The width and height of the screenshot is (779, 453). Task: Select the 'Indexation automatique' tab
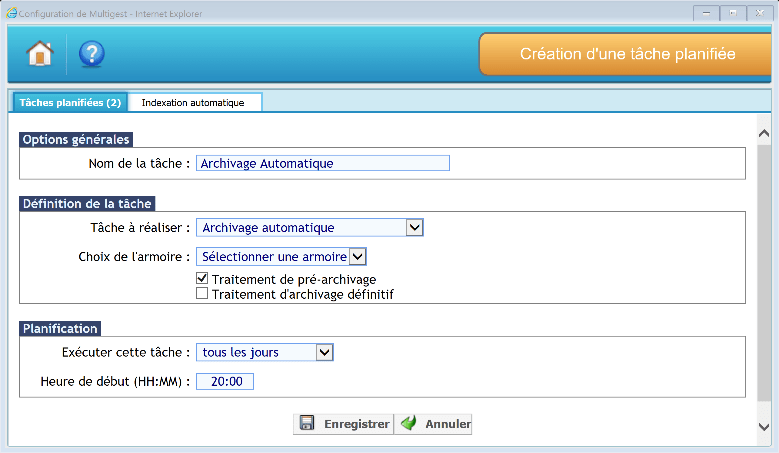coord(193,102)
